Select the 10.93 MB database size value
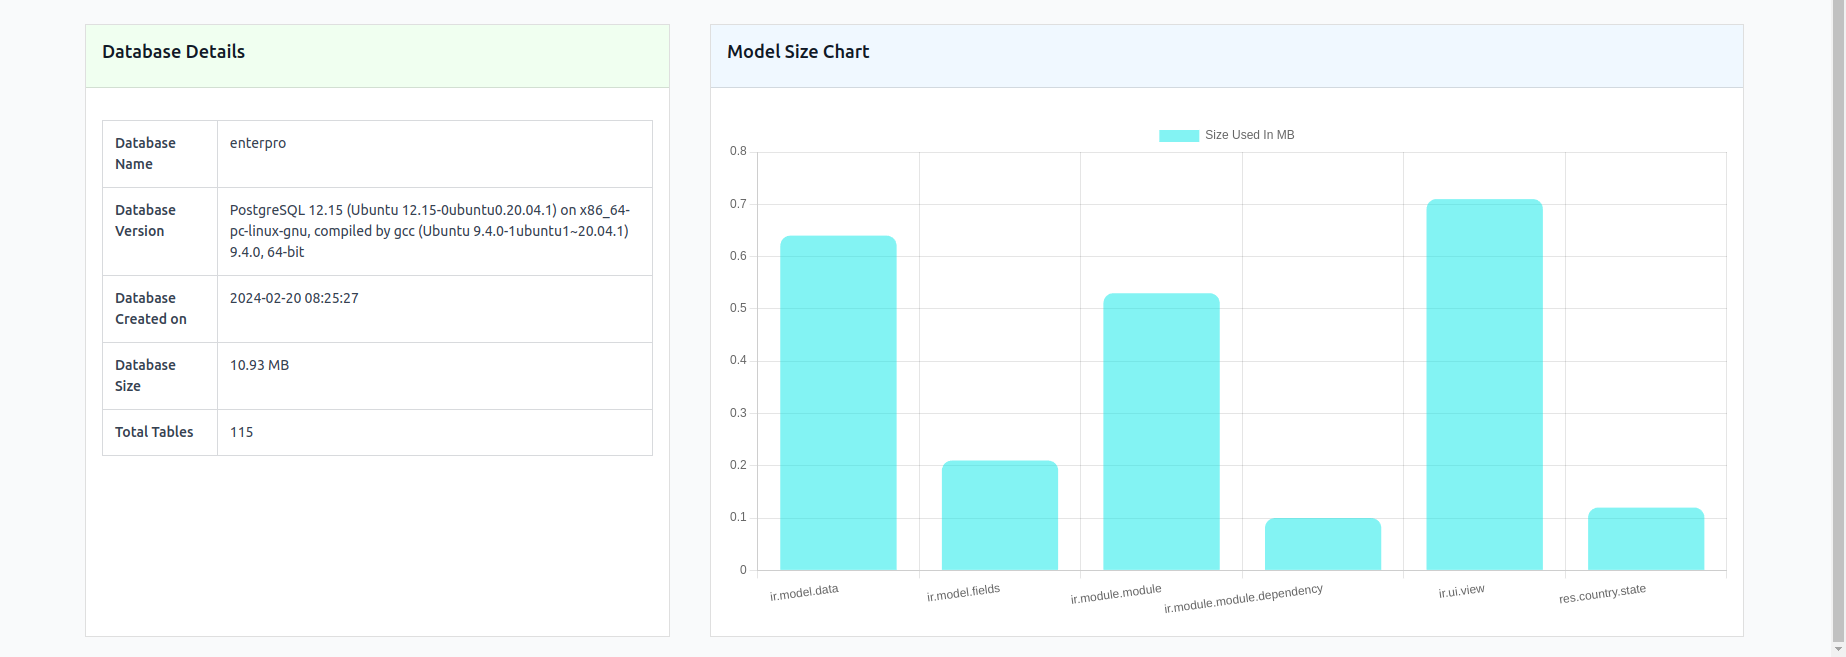The width and height of the screenshot is (1846, 657). click(x=259, y=365)
